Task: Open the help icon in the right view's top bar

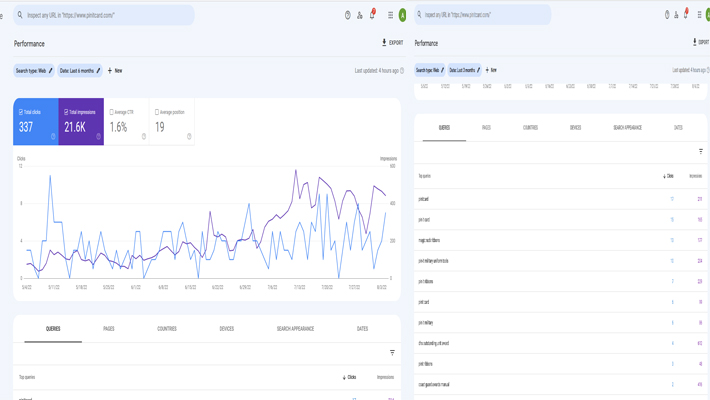Action: coord(667,15)
